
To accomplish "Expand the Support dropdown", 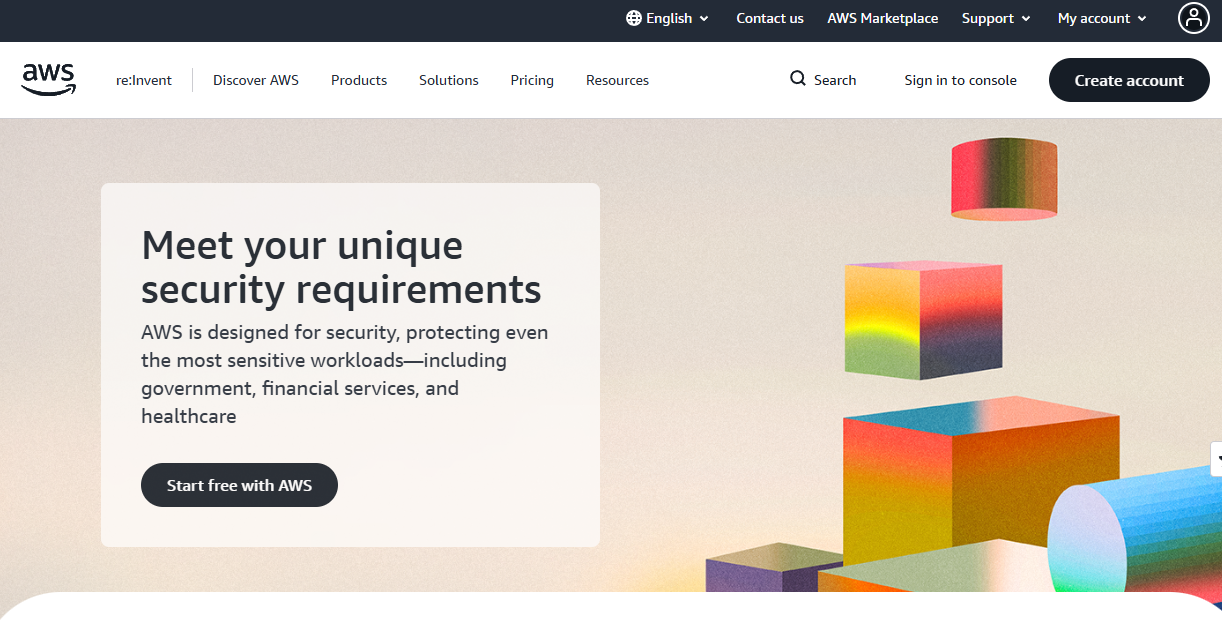I will click(996, 18).
